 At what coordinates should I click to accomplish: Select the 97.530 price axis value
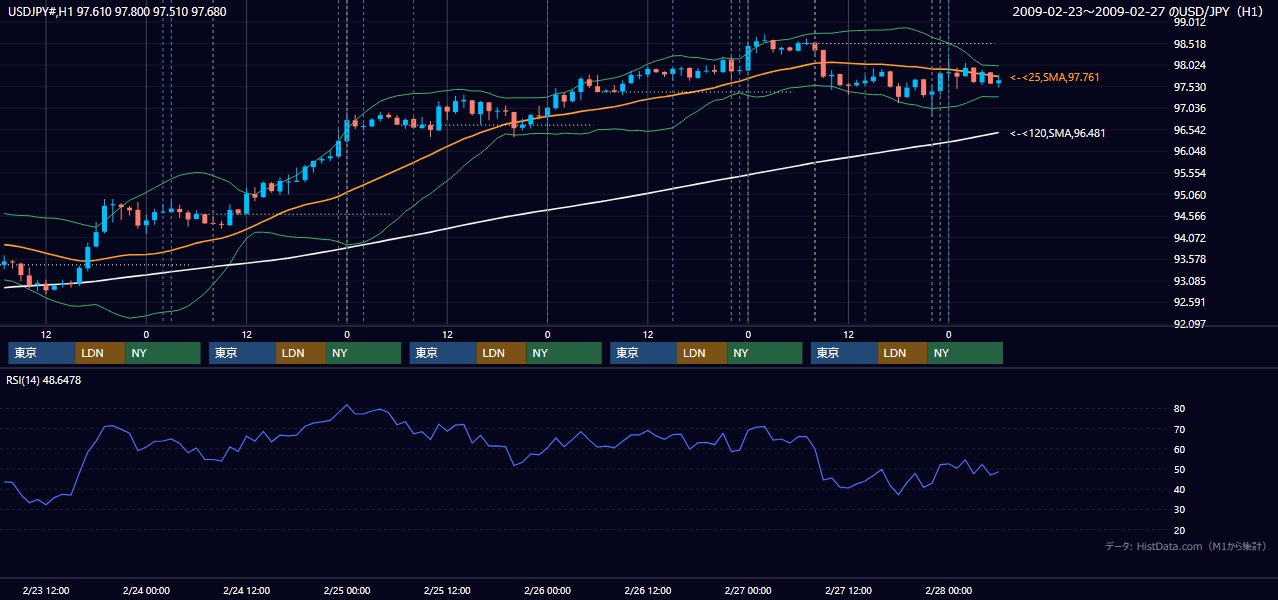pyautogui.click(x=1190, y=87)
